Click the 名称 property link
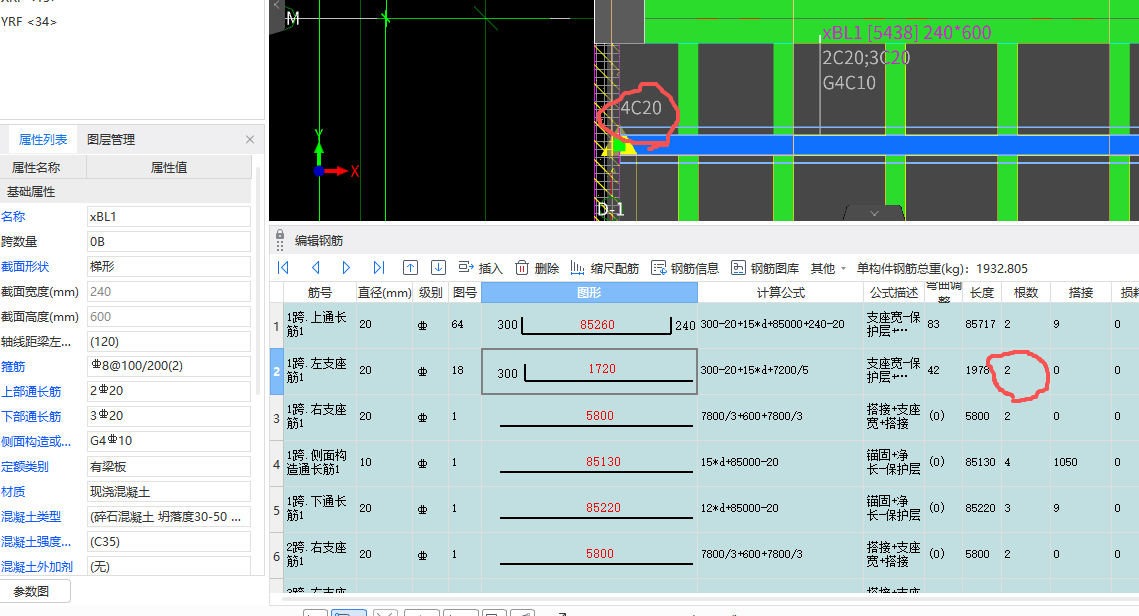Image resolution: width=1139 pixels, height=616 pixels. point(13,216)
